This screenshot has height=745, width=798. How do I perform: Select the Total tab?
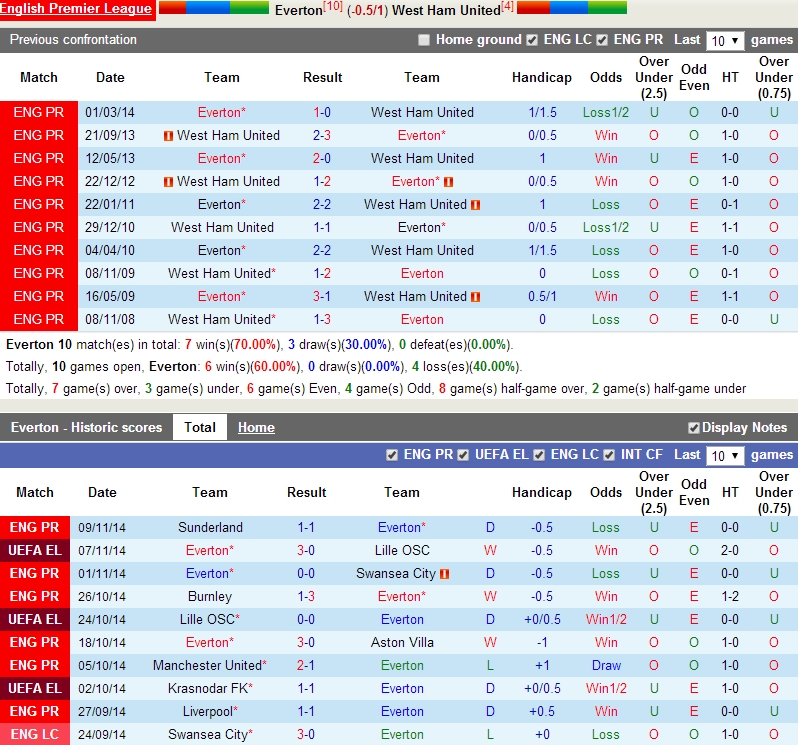[x=200, y=427]
